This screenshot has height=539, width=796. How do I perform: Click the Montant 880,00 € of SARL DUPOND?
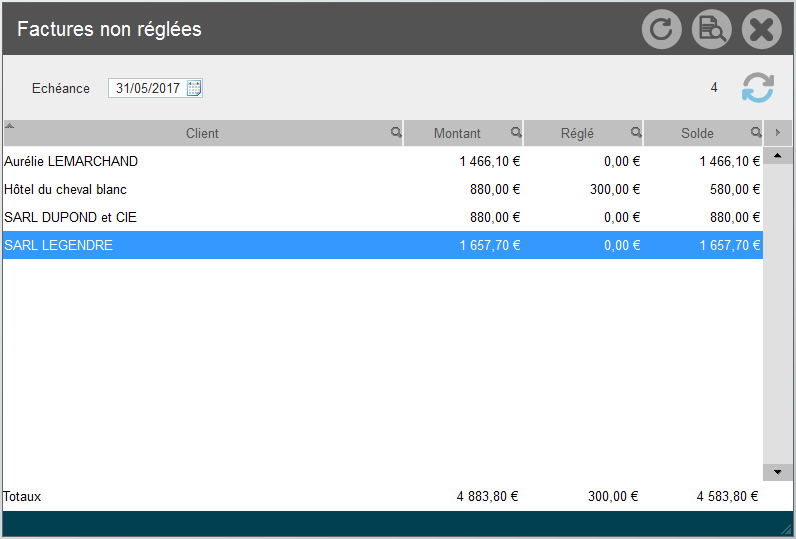[495, 217]
